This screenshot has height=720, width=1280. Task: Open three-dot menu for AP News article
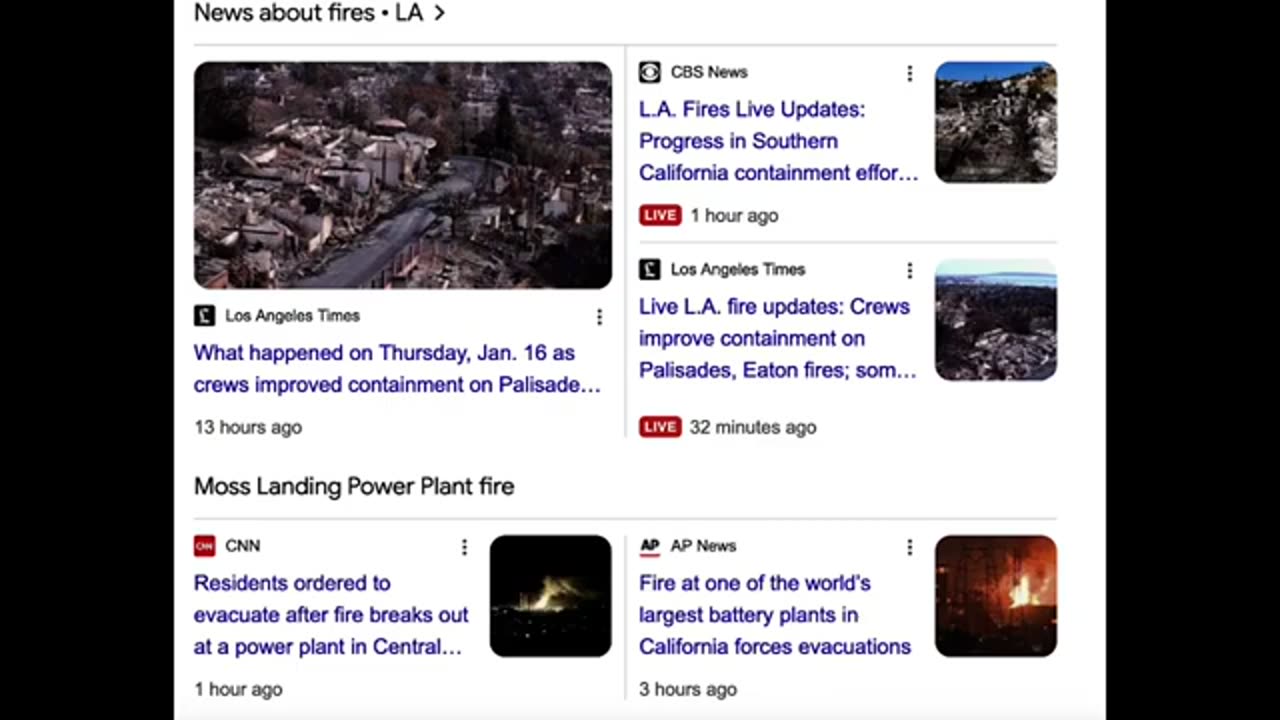point(909,547)
